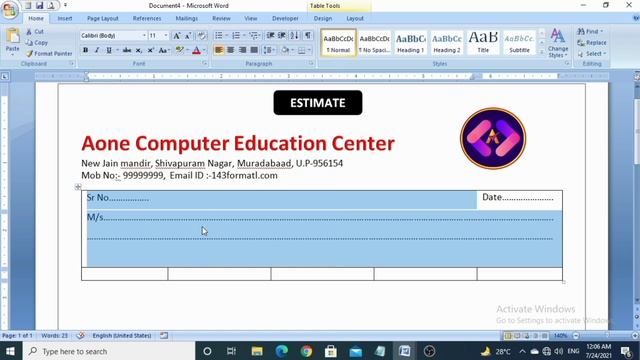Clear formatting of the selection

pos(202,36)
